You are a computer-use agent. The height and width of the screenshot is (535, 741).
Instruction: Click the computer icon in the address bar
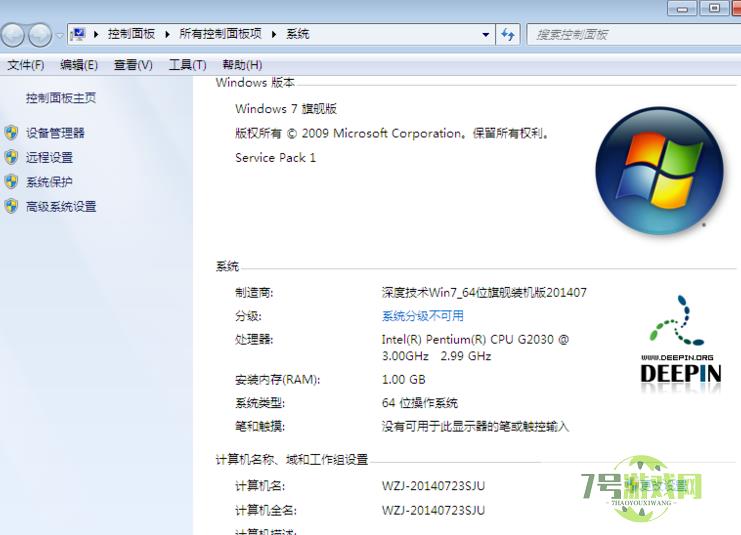78,34
